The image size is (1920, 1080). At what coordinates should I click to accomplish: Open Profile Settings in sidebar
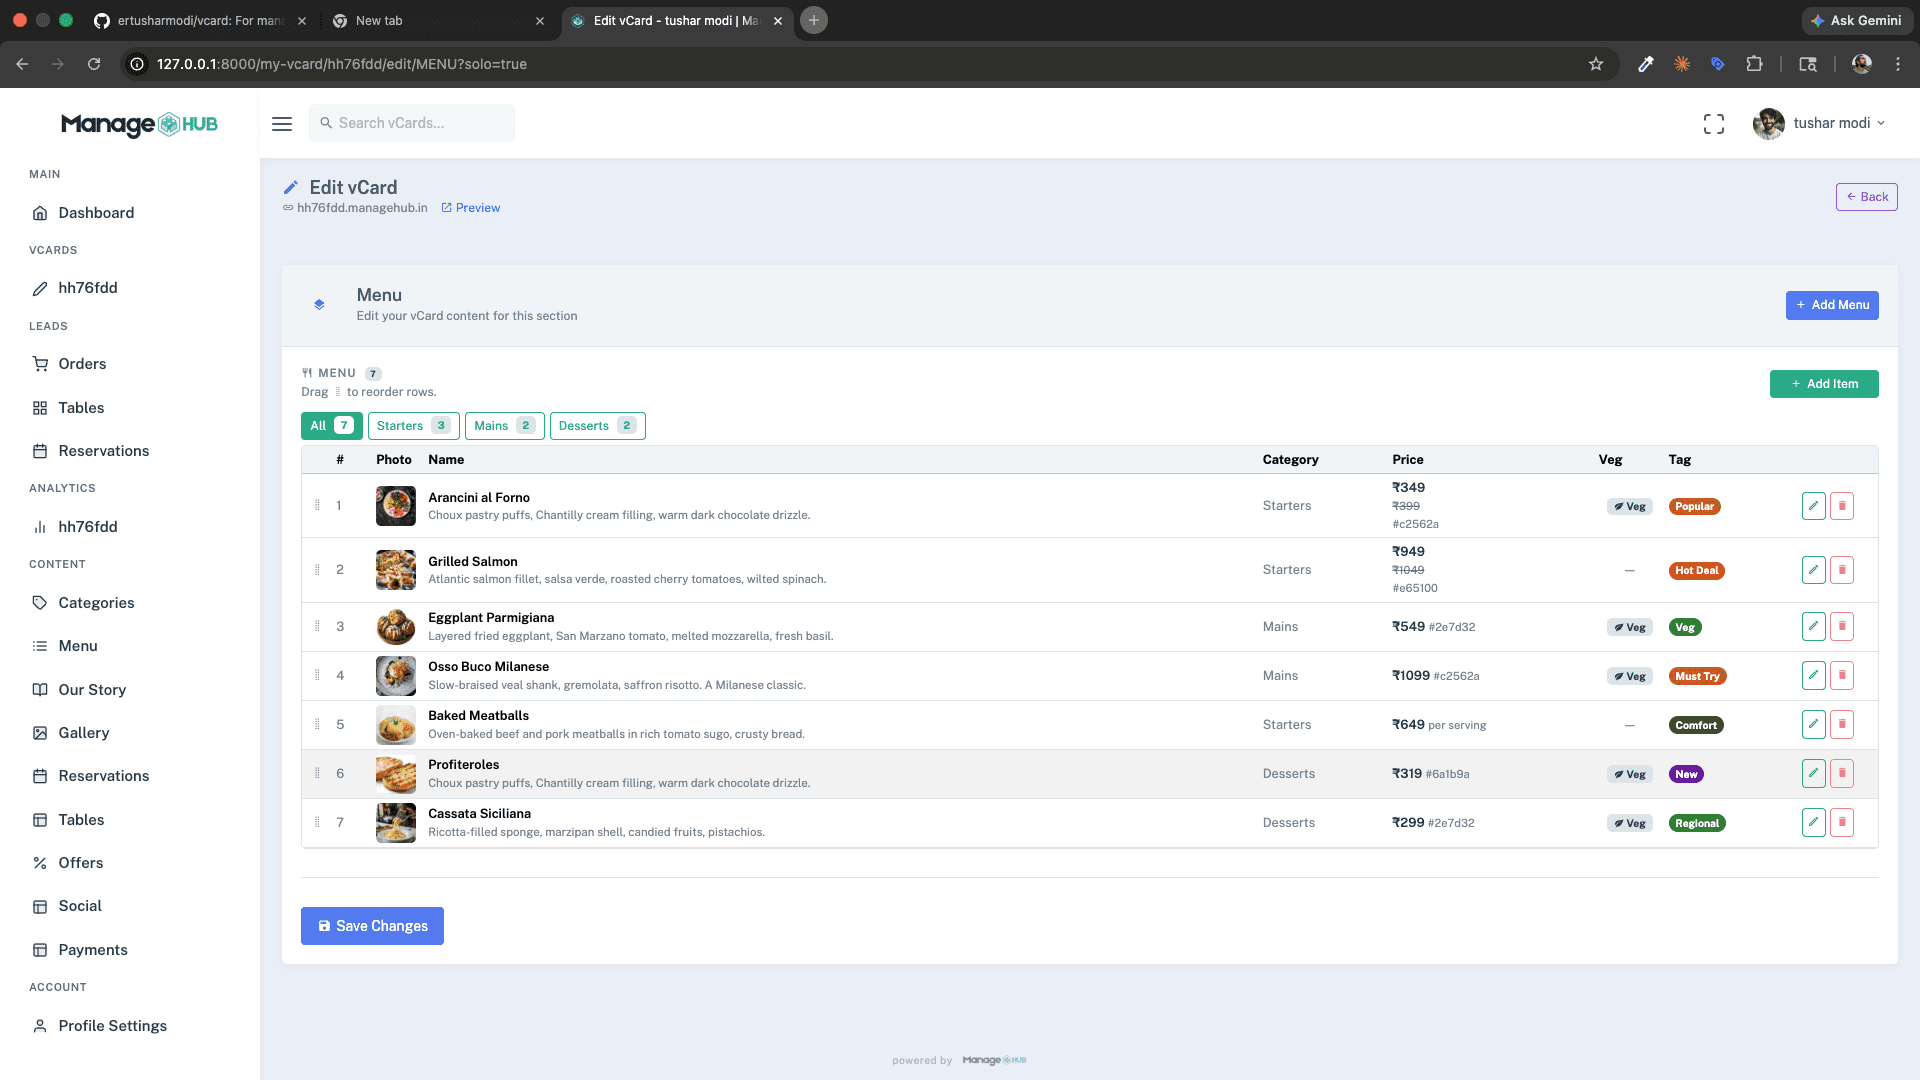click(x=112, y=1026)
